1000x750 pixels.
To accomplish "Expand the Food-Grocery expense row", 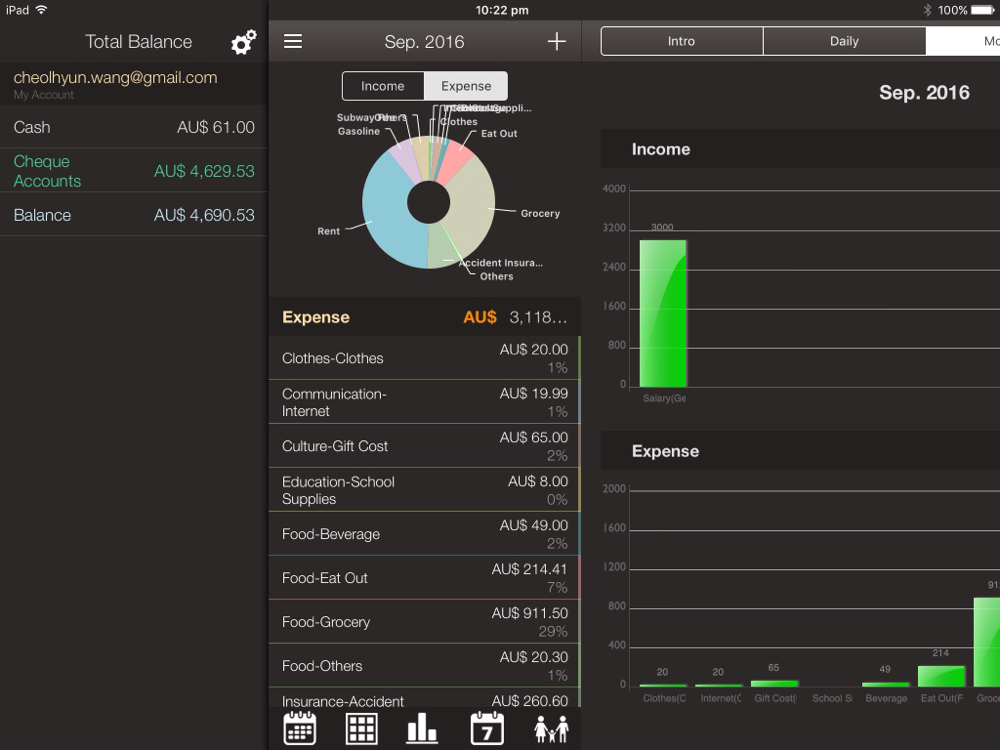I will [x=425, y=622].
